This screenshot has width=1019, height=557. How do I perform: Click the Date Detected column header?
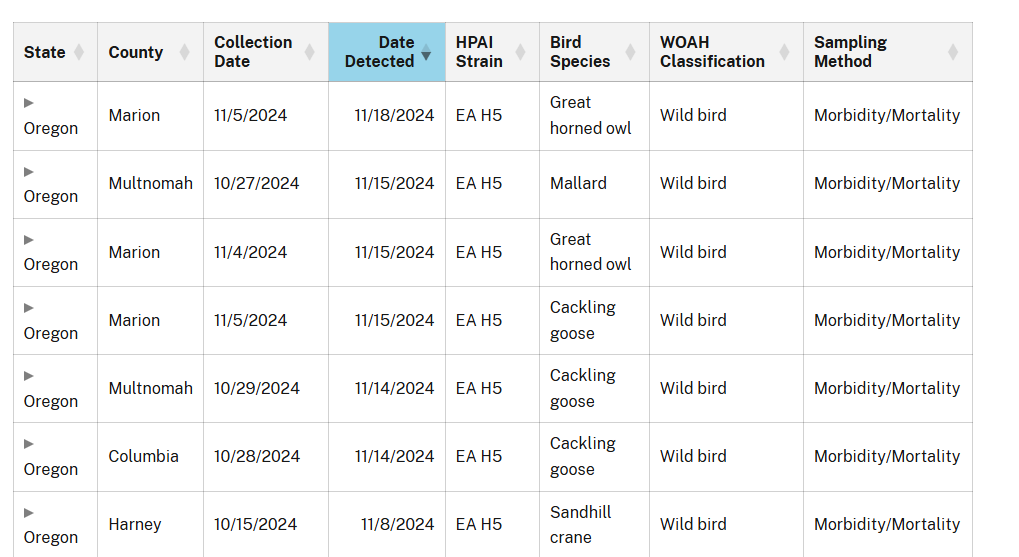[380, 52]
